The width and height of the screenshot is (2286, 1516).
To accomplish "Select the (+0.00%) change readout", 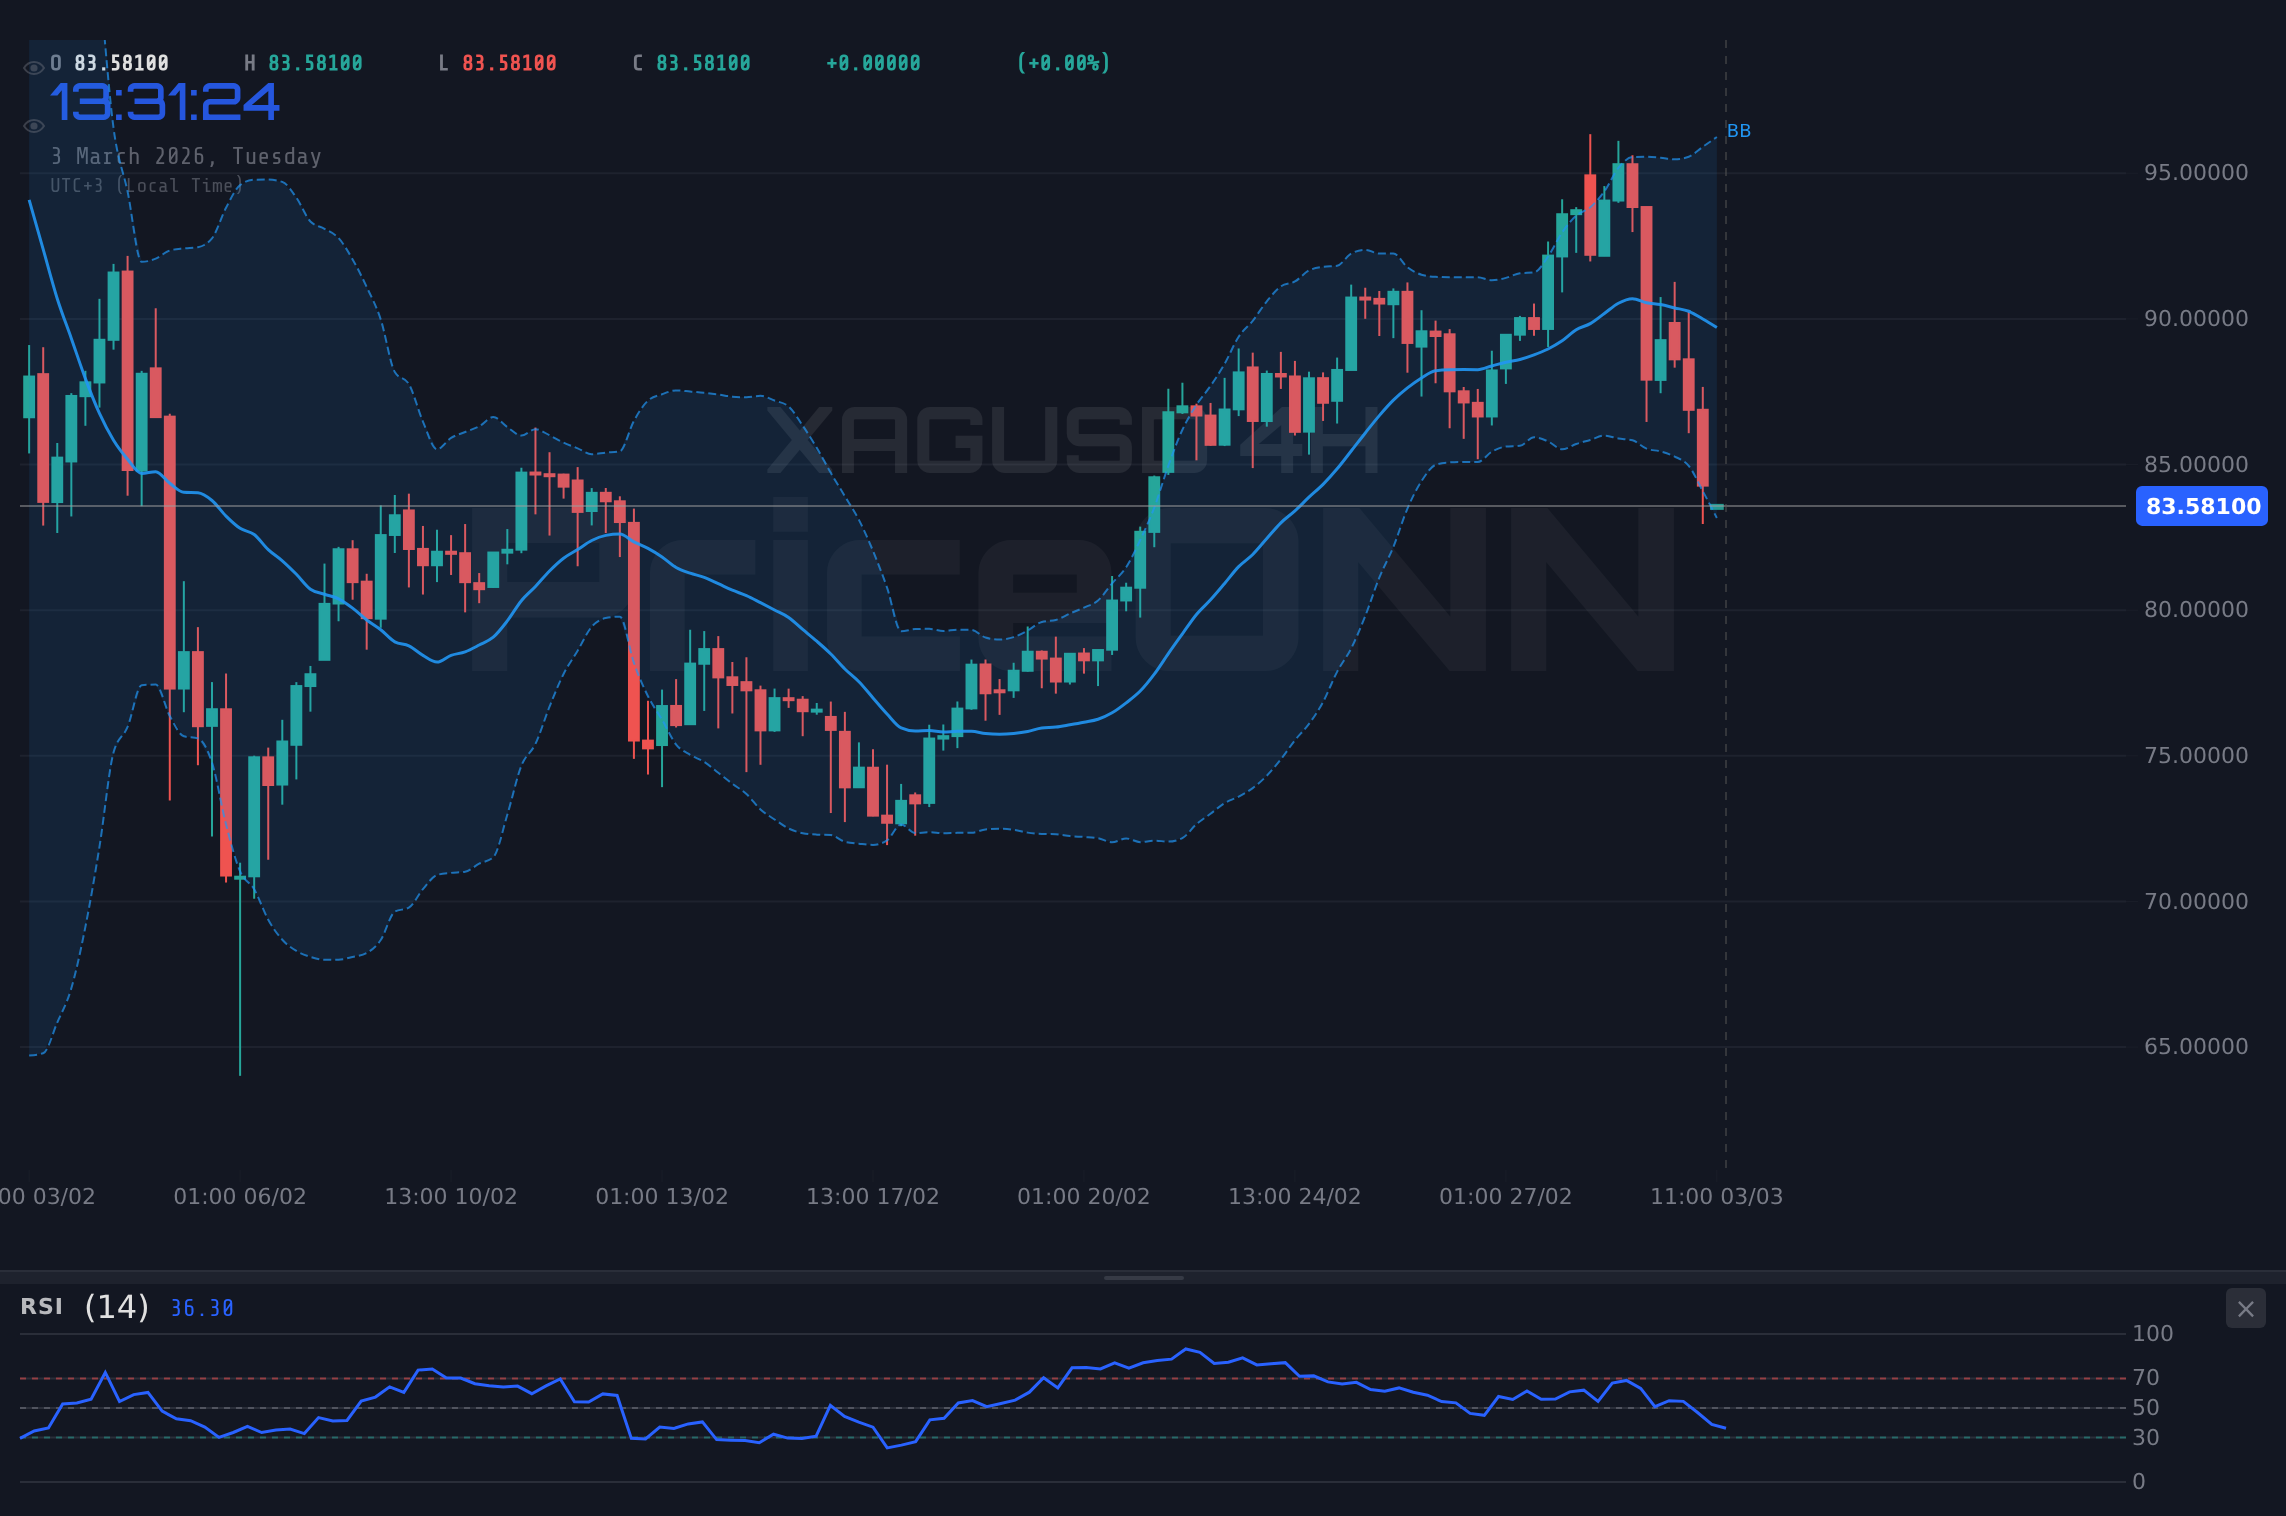I will click(x=1063, y=62).
